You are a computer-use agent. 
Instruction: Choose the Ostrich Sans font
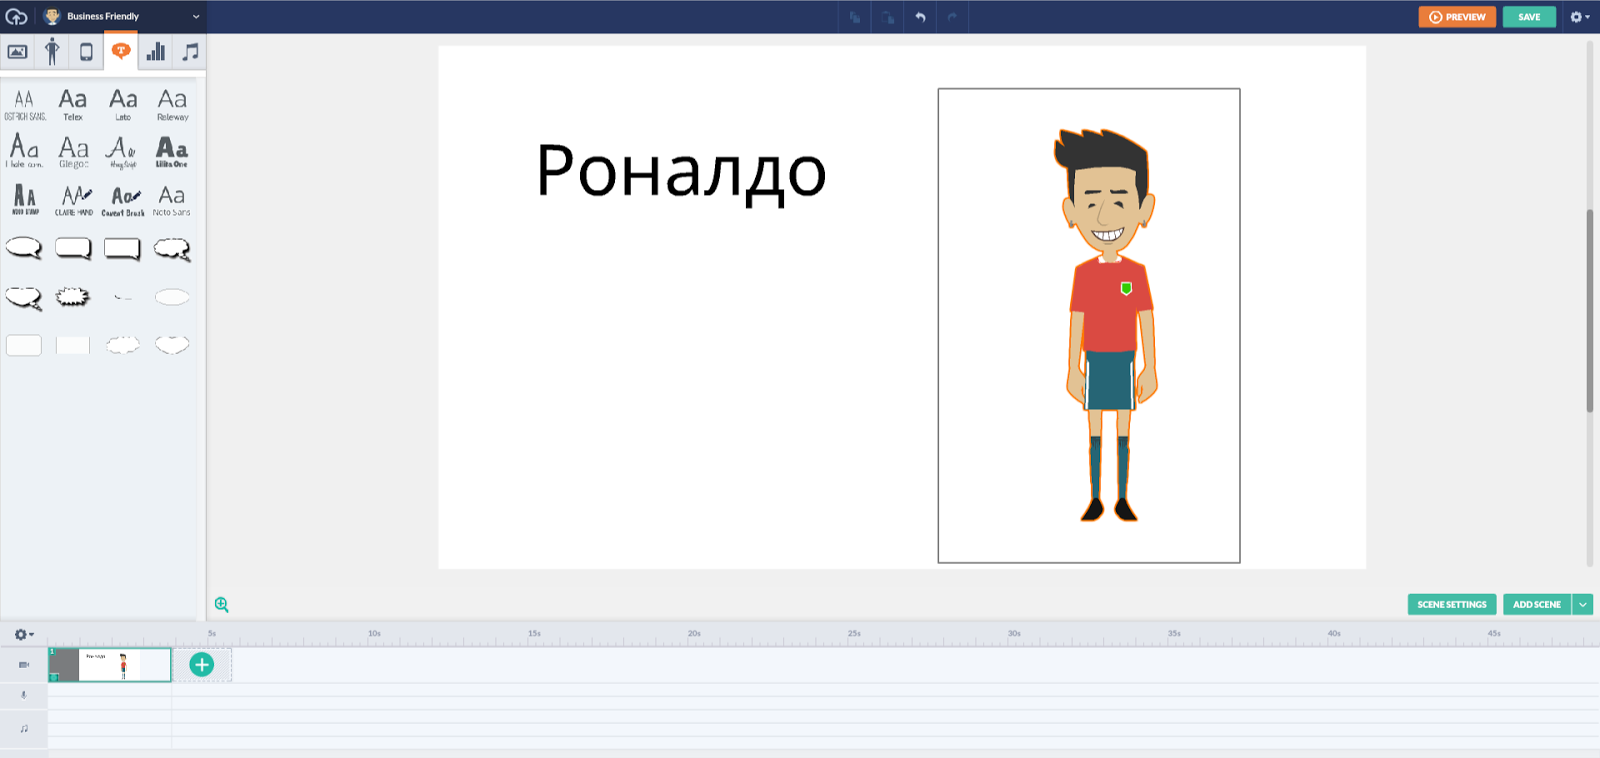coord(24,105)
